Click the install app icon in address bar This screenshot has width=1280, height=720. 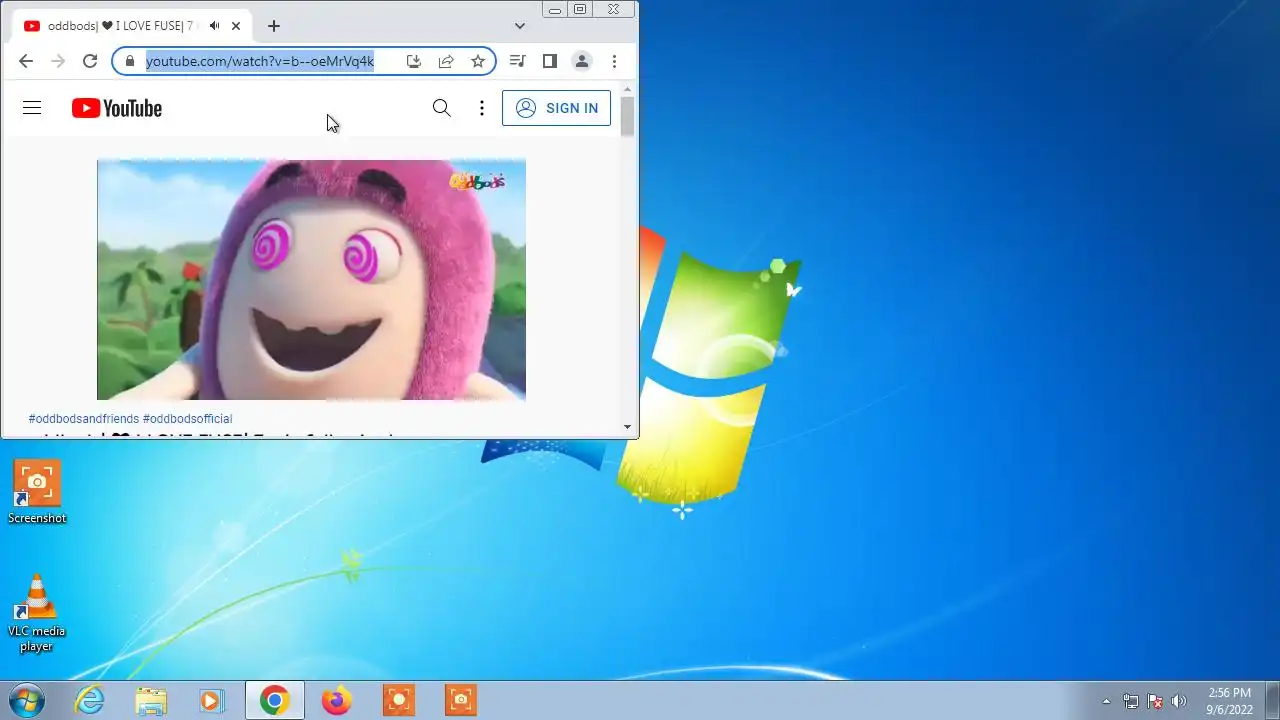(414, 61)
